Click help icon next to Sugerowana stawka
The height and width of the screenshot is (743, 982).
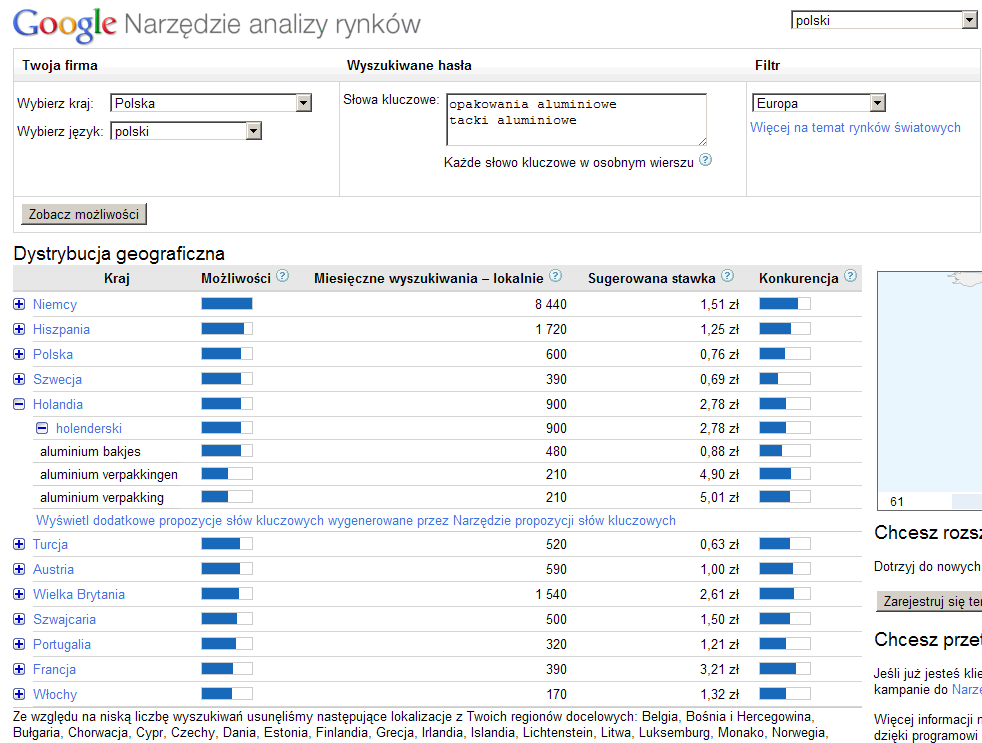pos(727,277)
